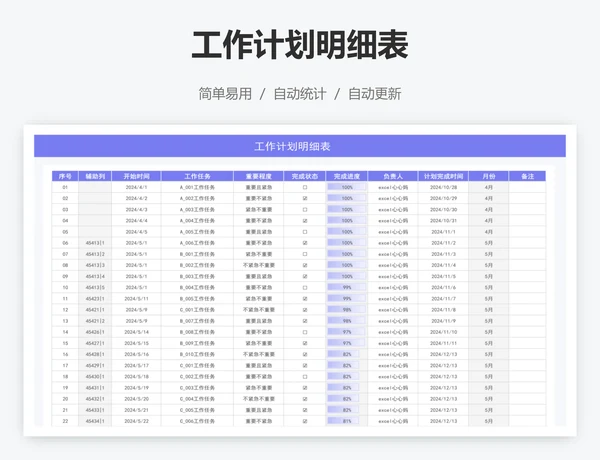Toggle the 完成状态 checkbox in row 07

(x=305, y=254)
